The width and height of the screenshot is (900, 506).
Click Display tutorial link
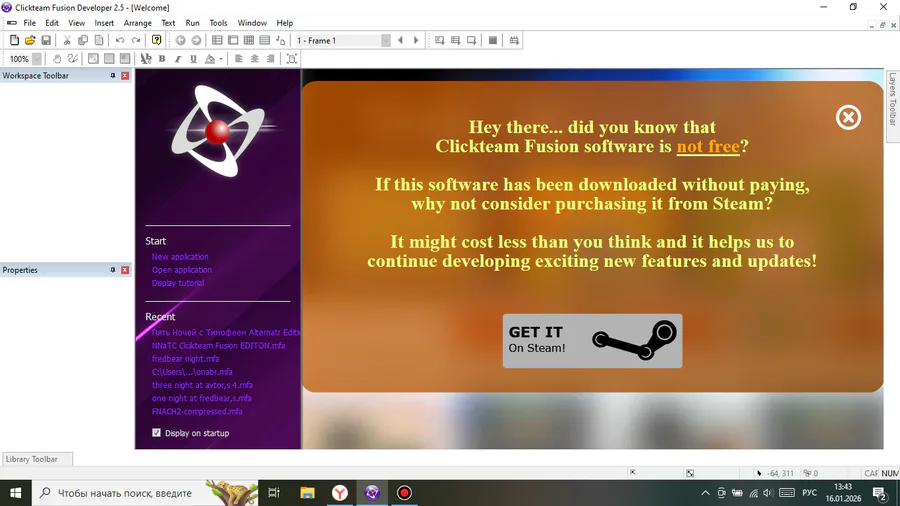tap(177, 283)
